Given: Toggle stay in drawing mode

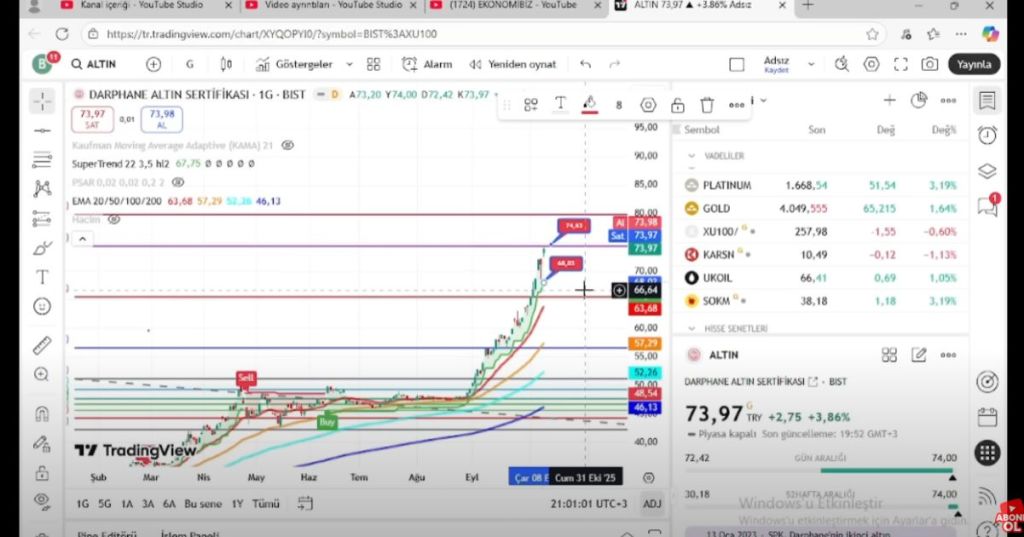Looking at the screenshot, I should click(x=42, y=444).
